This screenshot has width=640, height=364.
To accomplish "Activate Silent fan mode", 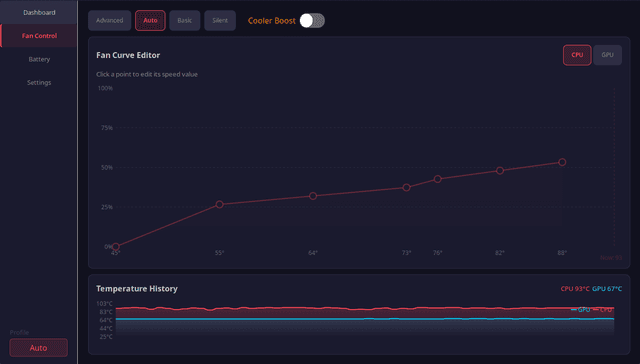I will (220, 20).
